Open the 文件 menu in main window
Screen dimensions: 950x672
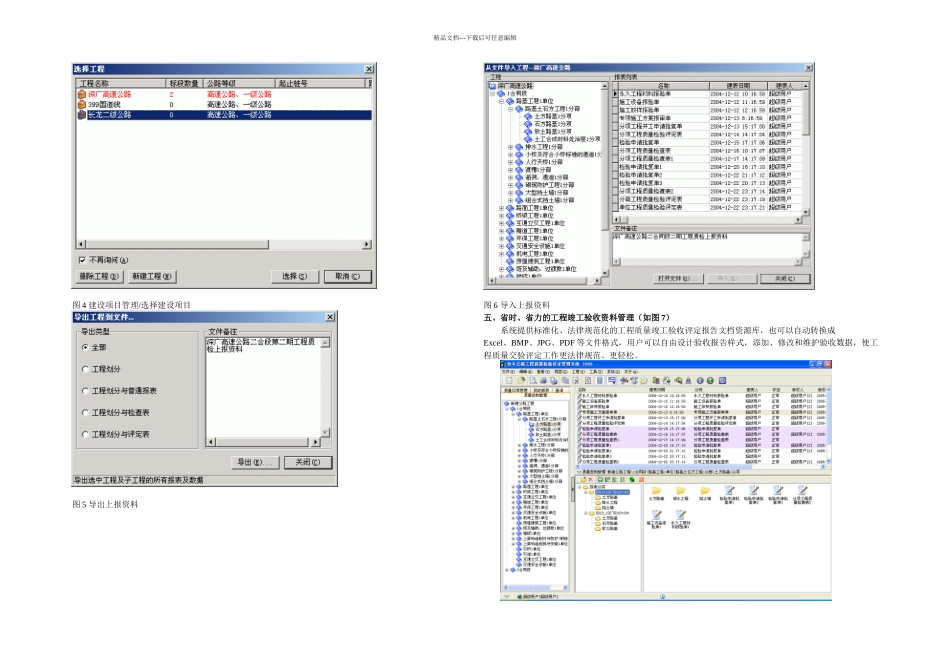tap(507, 371)
